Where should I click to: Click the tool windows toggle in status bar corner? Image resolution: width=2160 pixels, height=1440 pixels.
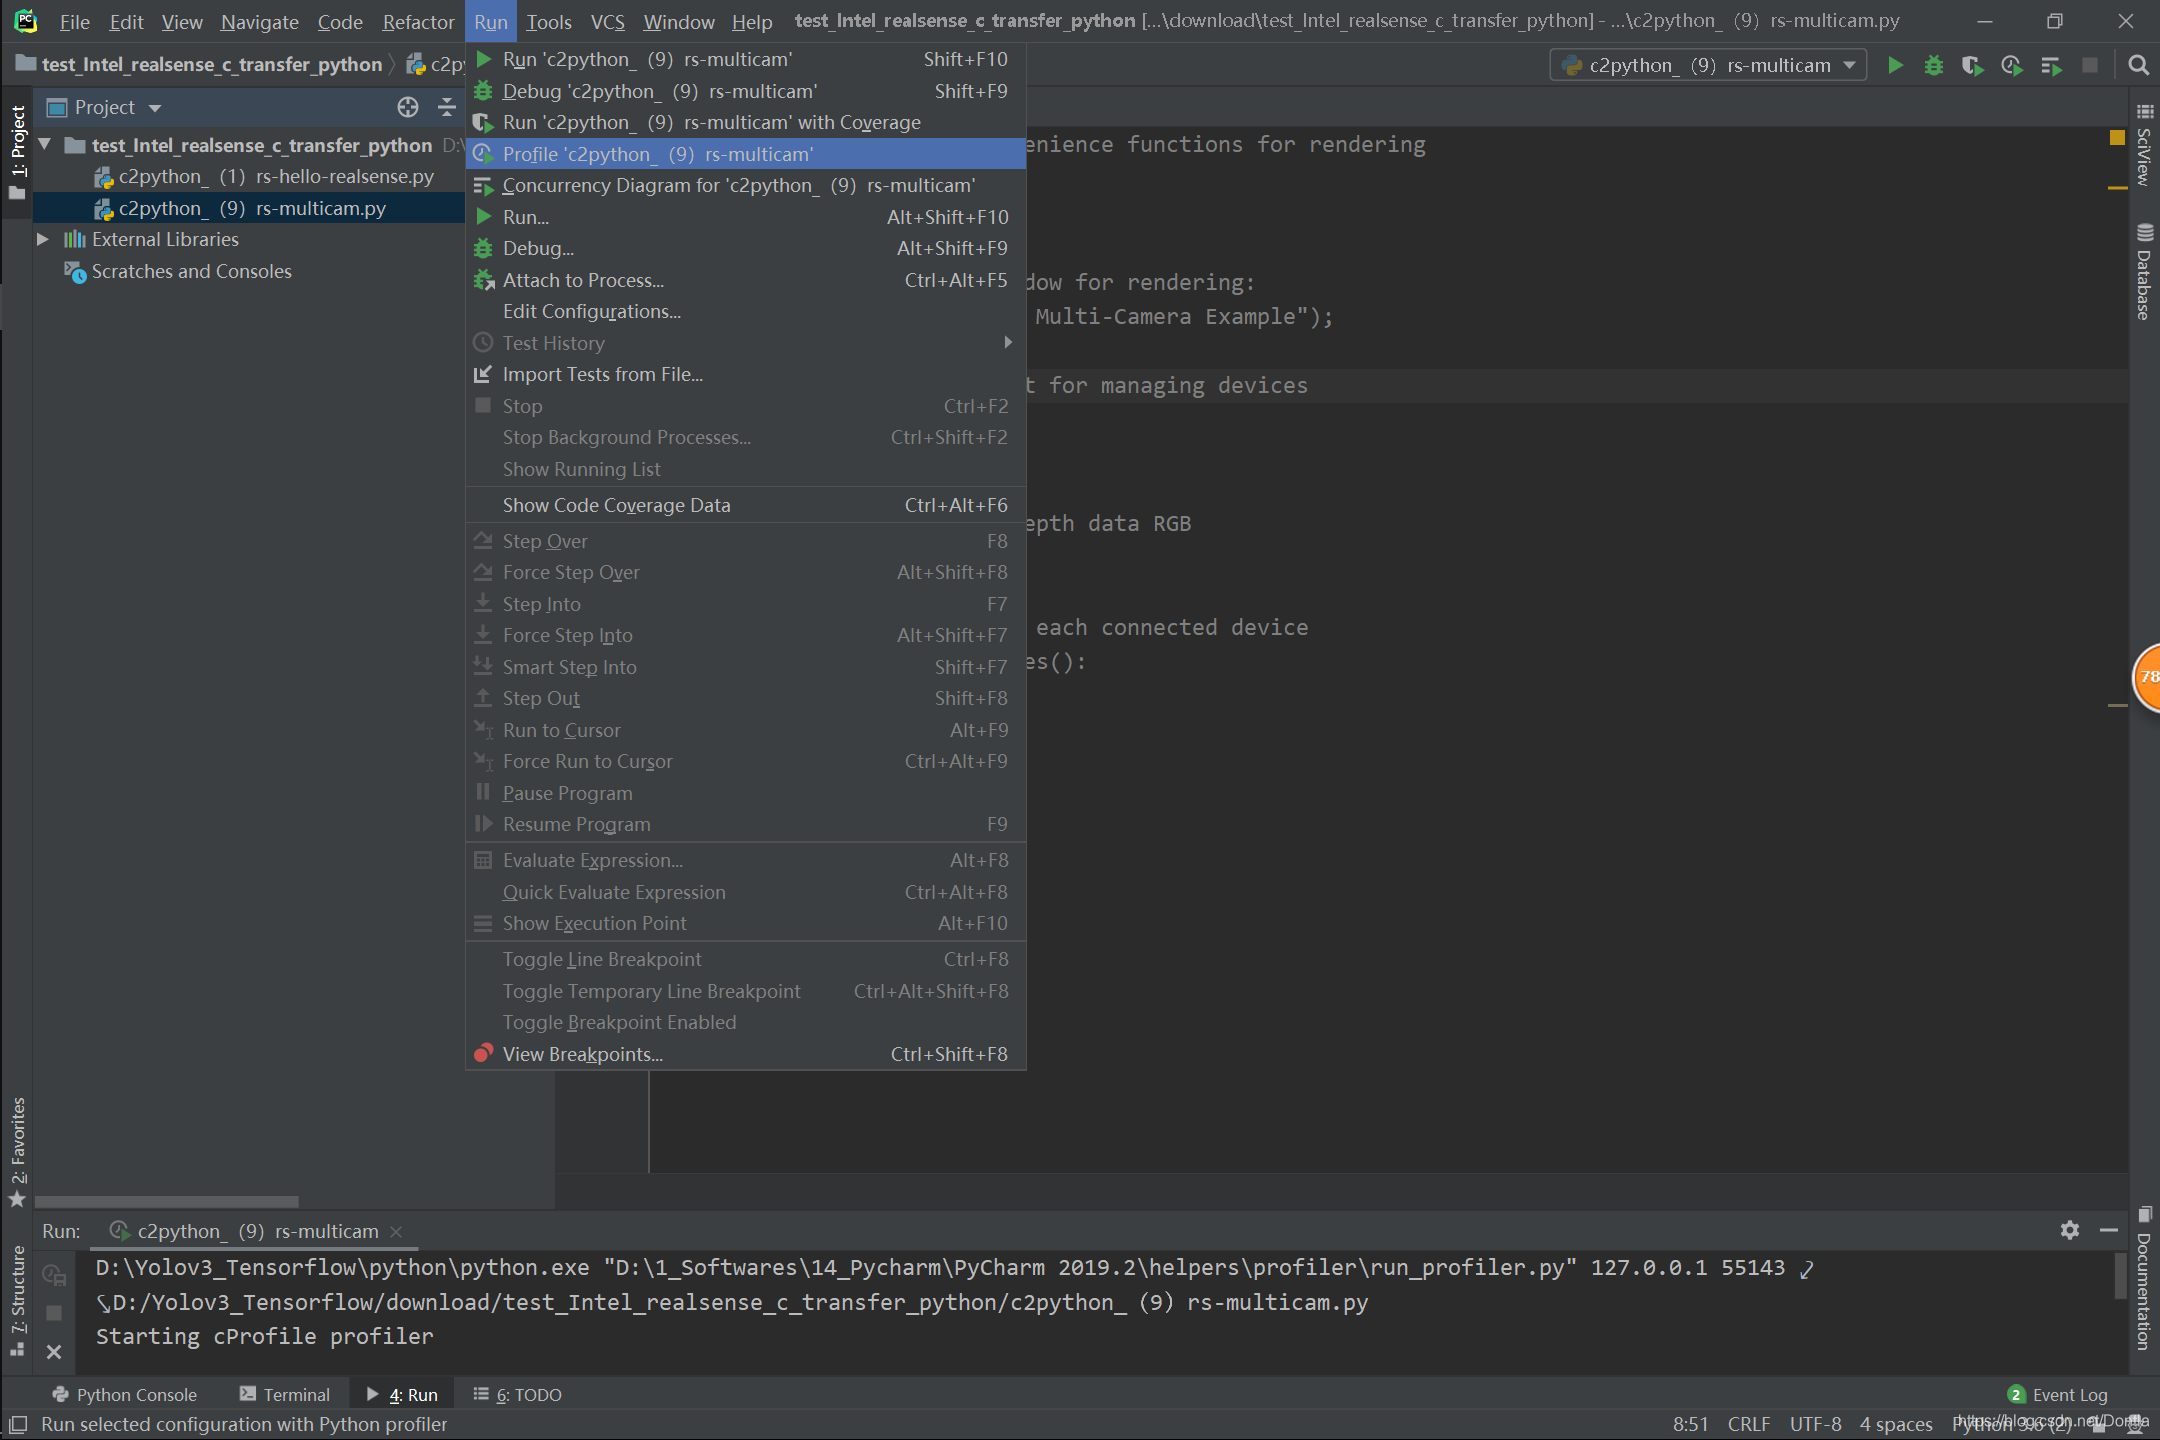click(x=18, y=1424)
